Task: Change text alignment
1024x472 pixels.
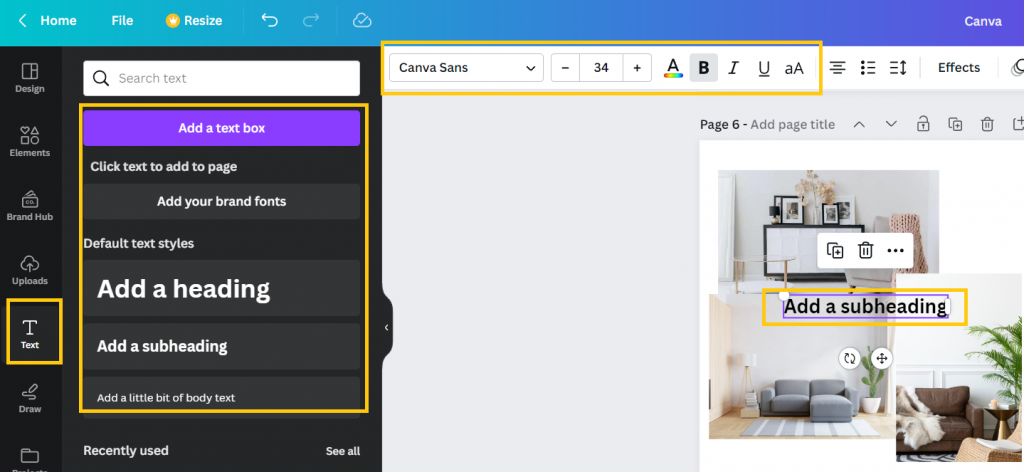Action: click(x=838, y=67)
